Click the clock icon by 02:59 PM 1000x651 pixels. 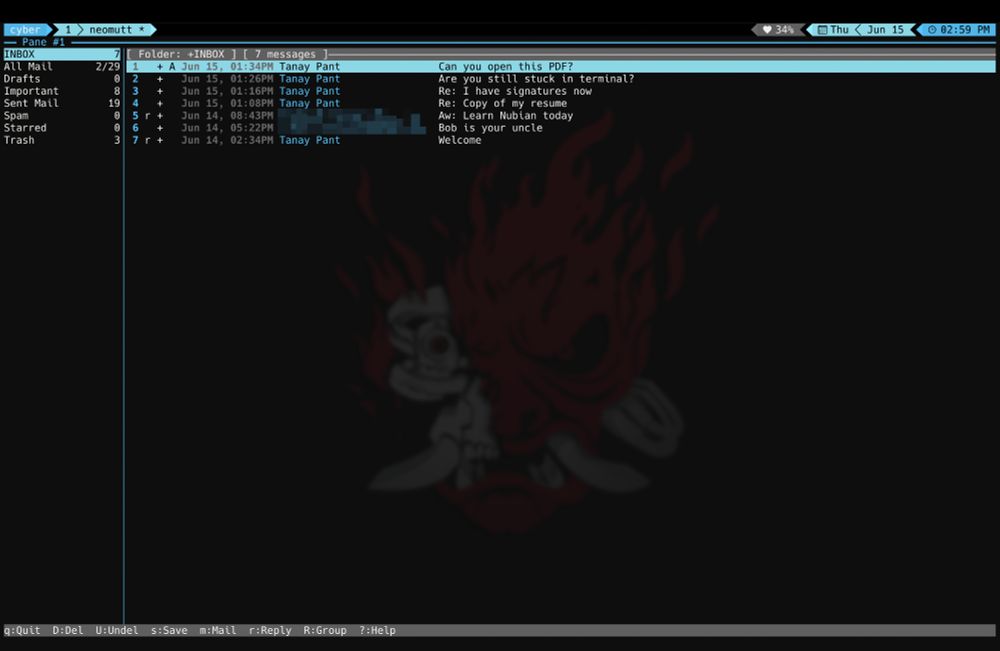point(932,30)
